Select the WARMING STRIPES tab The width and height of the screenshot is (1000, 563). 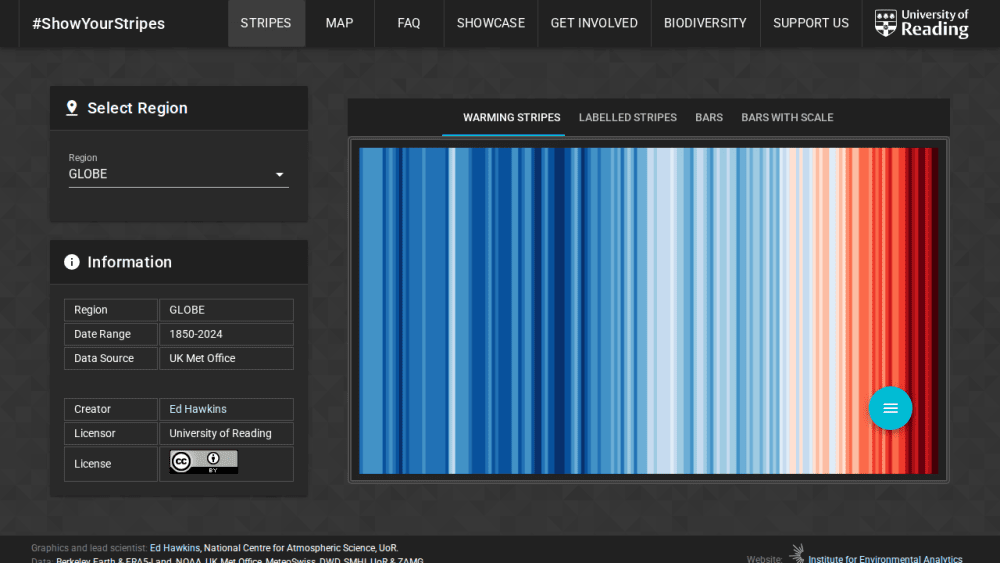click(x=511, y=117)
